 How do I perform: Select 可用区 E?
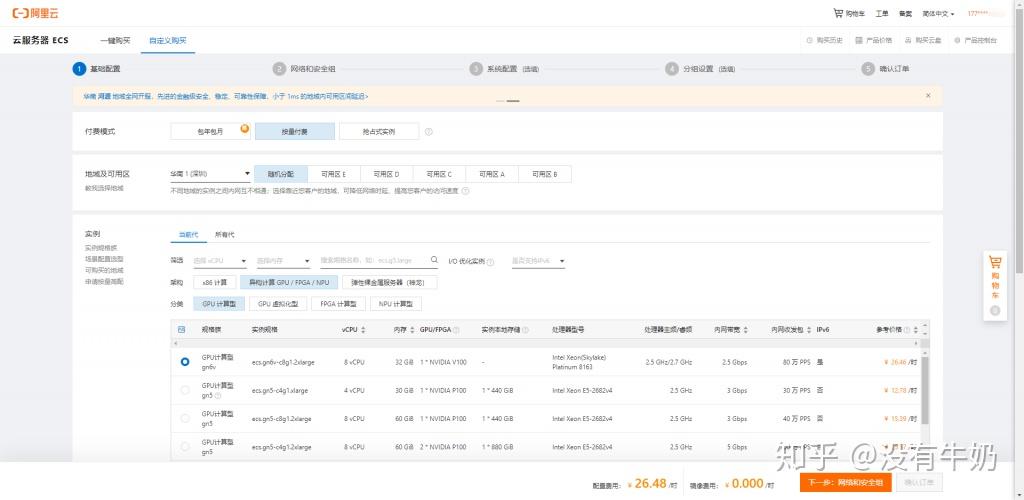pos(334,174)
